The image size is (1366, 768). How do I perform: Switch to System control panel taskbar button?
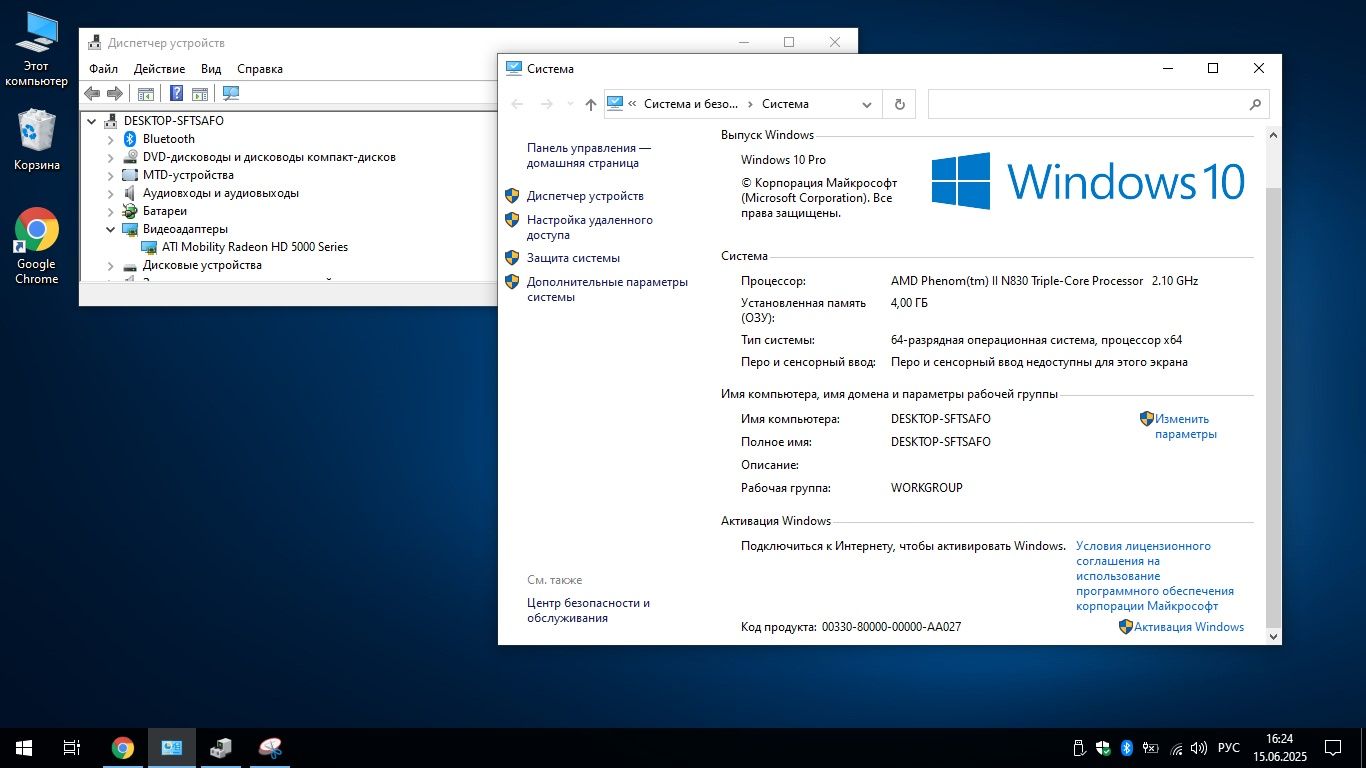(172, 747)
